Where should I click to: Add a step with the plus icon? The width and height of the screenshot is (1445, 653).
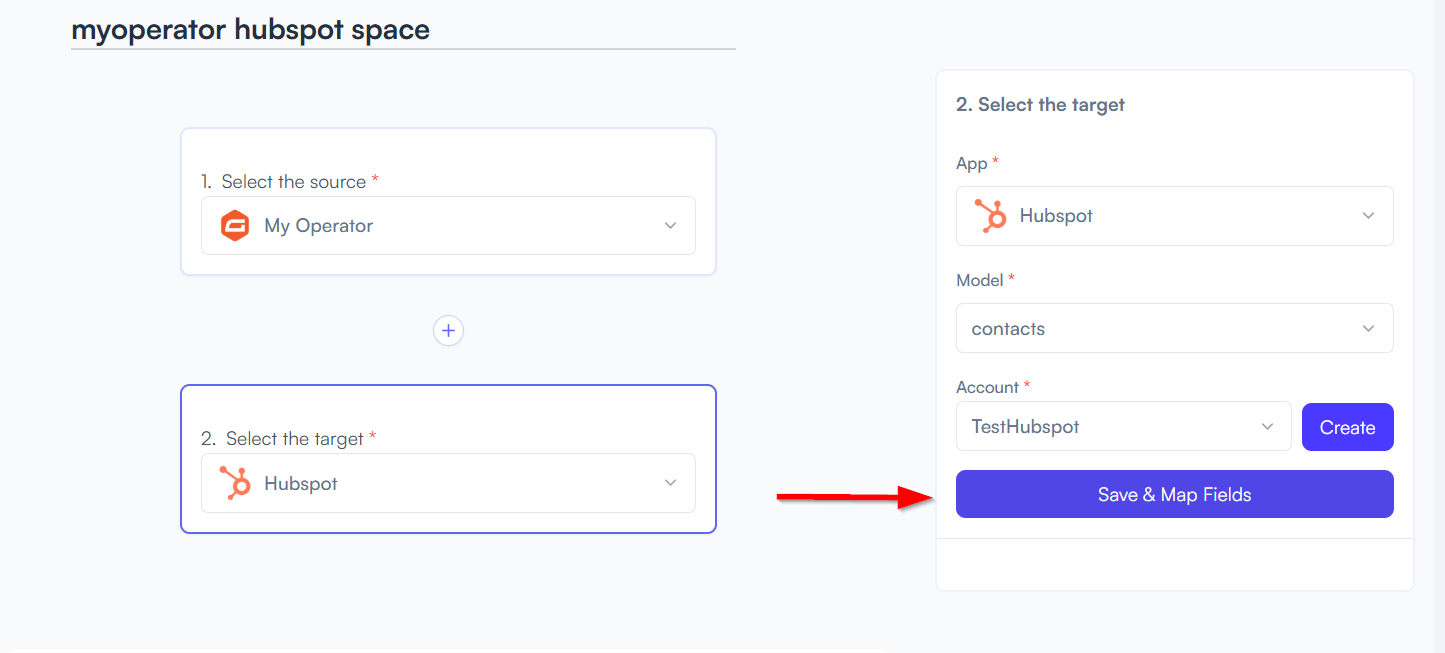tap(448, 330)
